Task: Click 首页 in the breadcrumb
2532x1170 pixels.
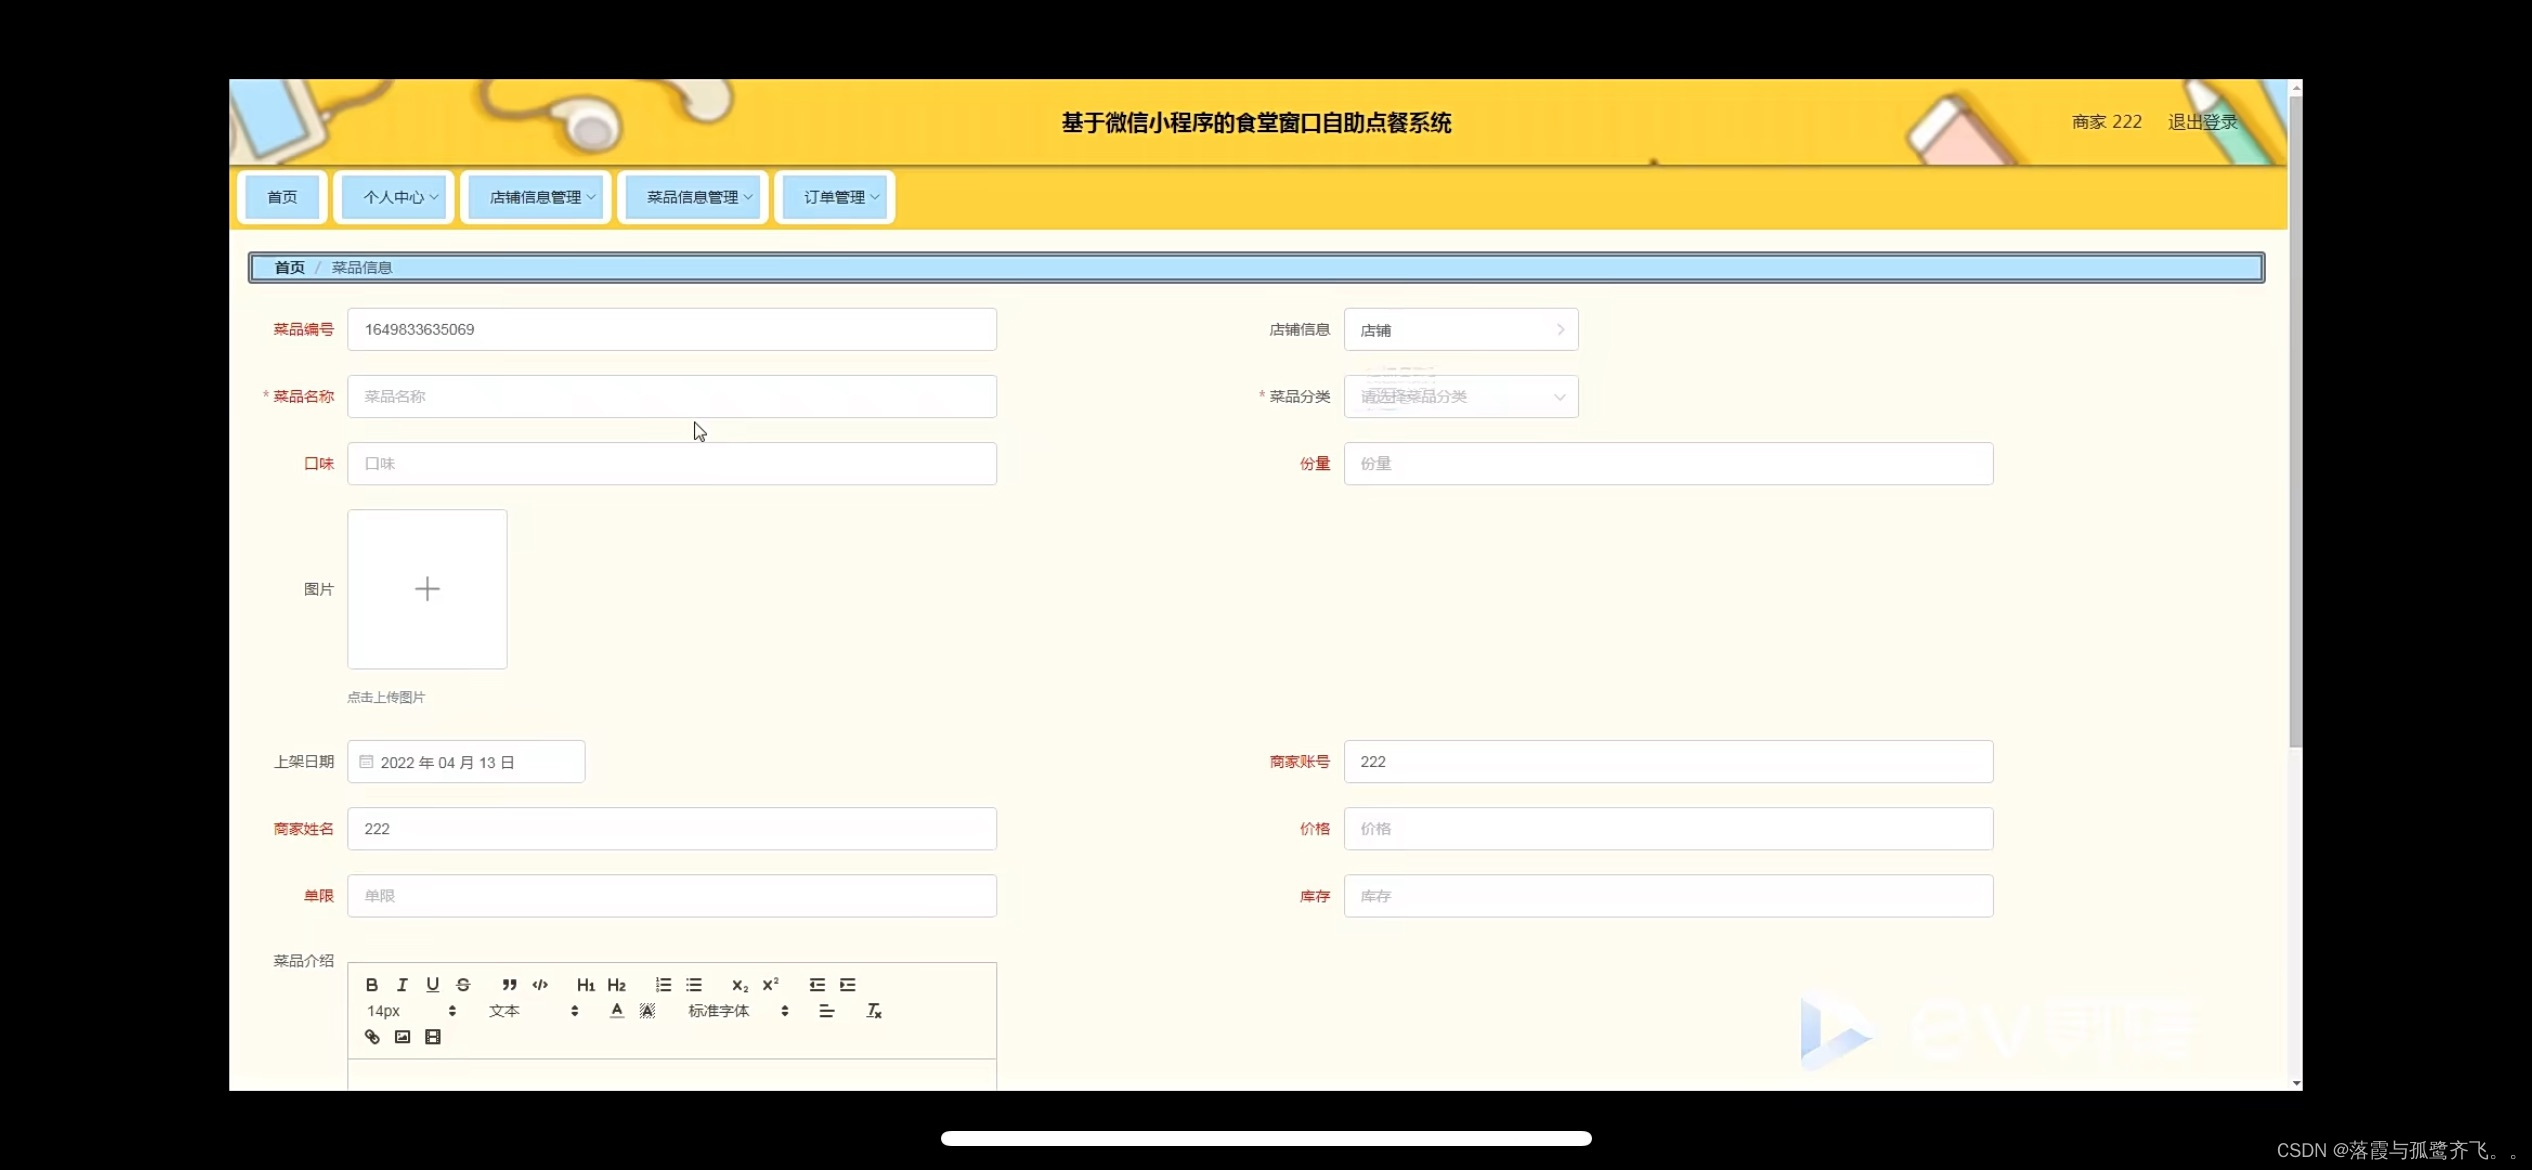Action: (x=289, y=268)
